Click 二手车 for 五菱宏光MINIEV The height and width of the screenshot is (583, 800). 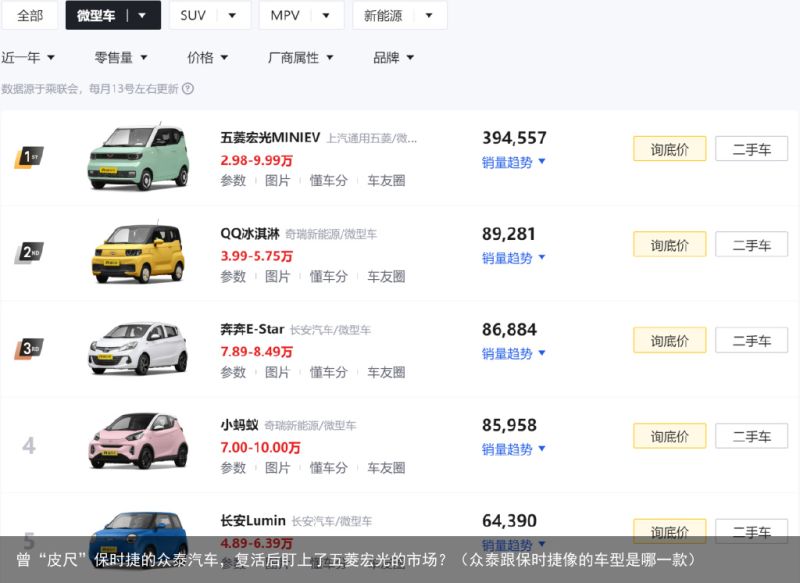pos(752,149)
